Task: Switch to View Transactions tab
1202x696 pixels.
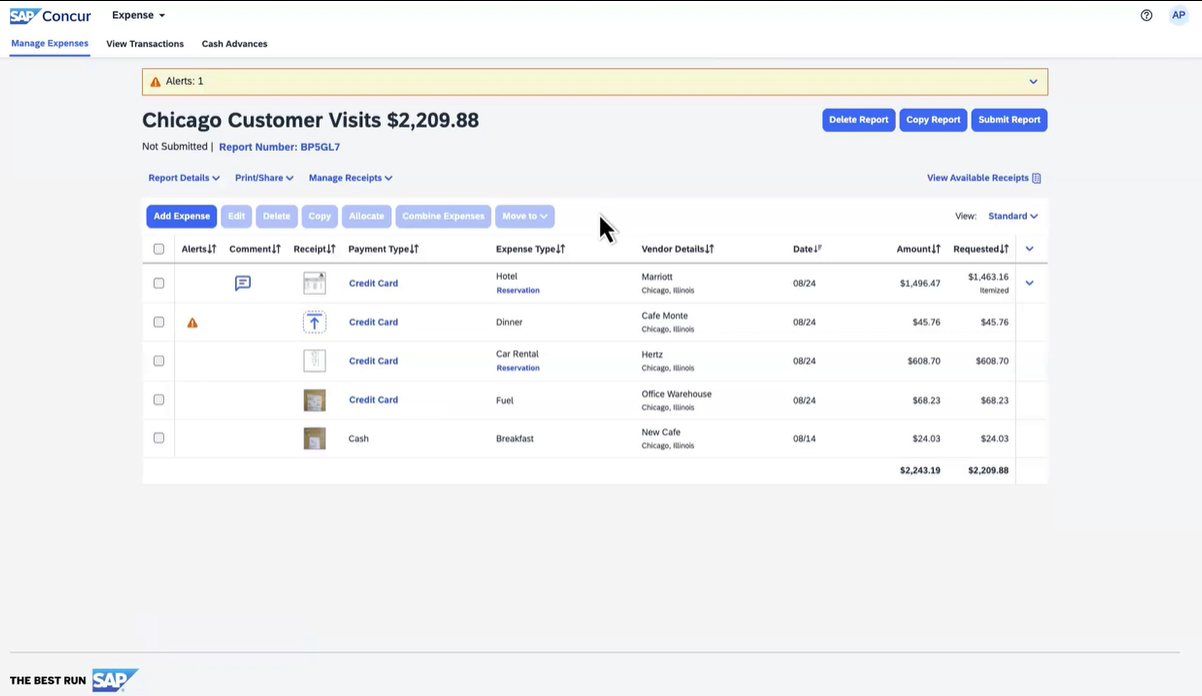Action: tap(145, 44)
